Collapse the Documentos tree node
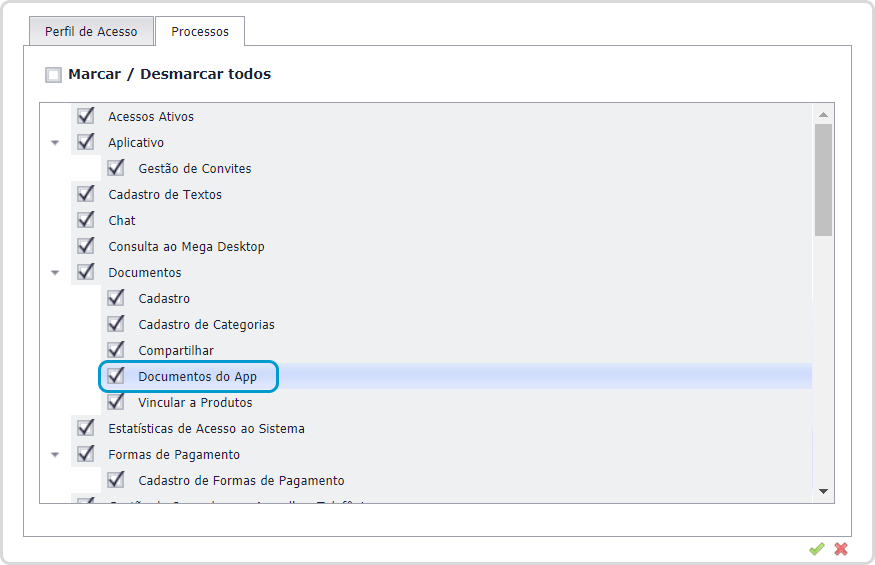The height and width of the screenshot is (565, 875). pos(55,273)
